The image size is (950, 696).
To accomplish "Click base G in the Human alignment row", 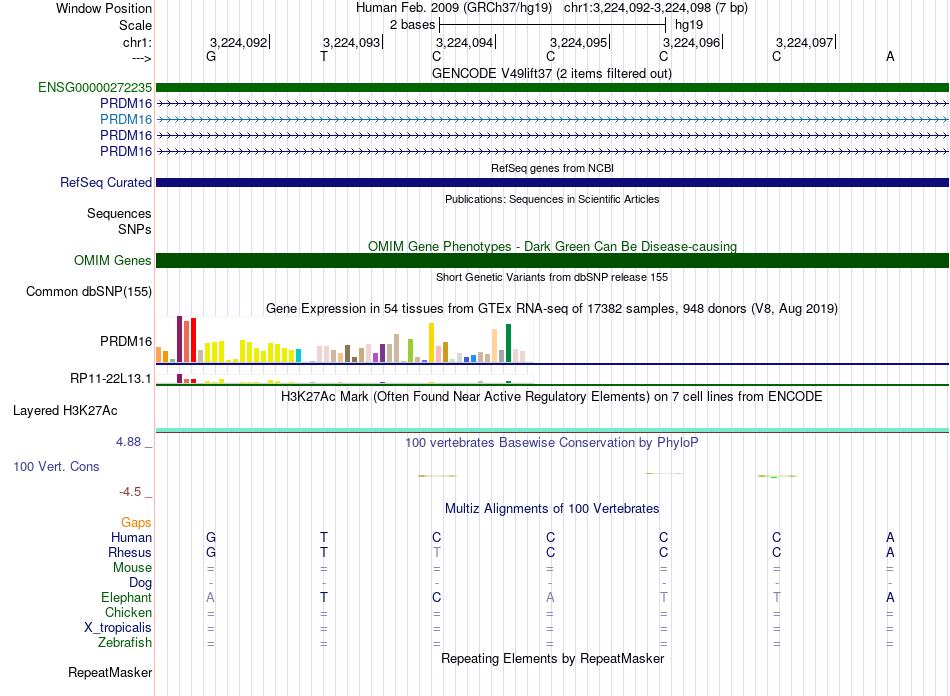I will click(211, 537).
